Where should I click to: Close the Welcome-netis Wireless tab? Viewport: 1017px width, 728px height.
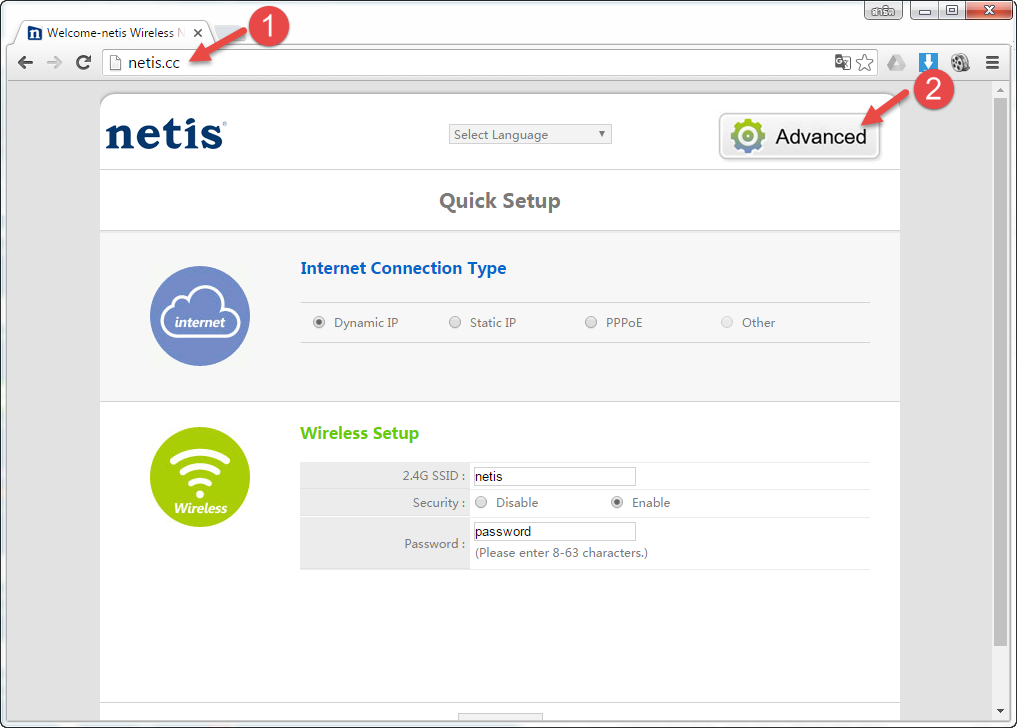[198, 32]
